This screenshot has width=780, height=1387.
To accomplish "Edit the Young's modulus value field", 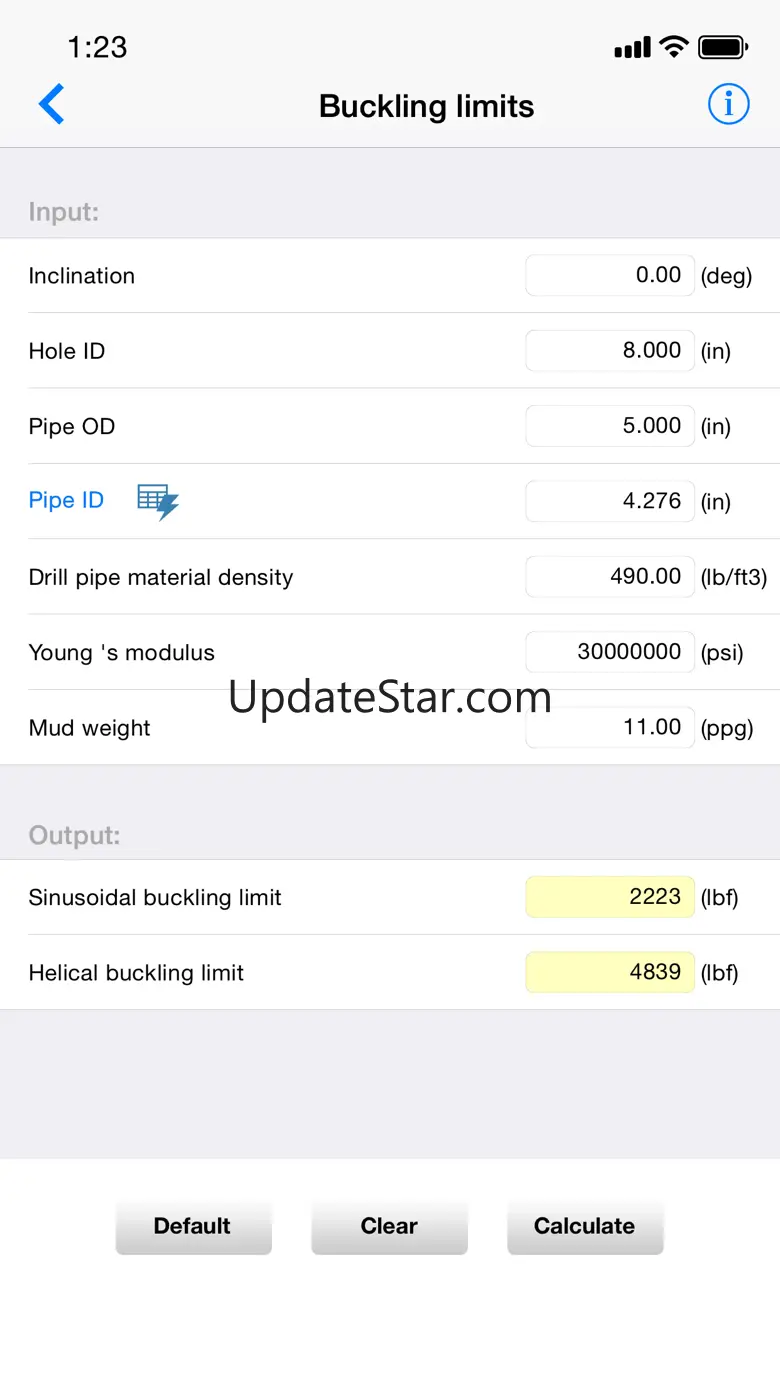I will (x=609, y=652).
